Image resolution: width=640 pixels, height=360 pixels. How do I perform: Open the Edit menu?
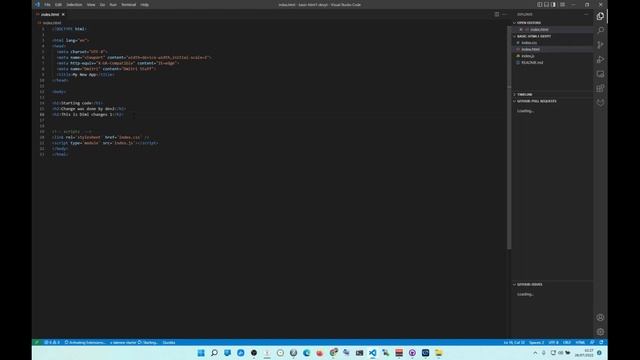coord(58,4)
